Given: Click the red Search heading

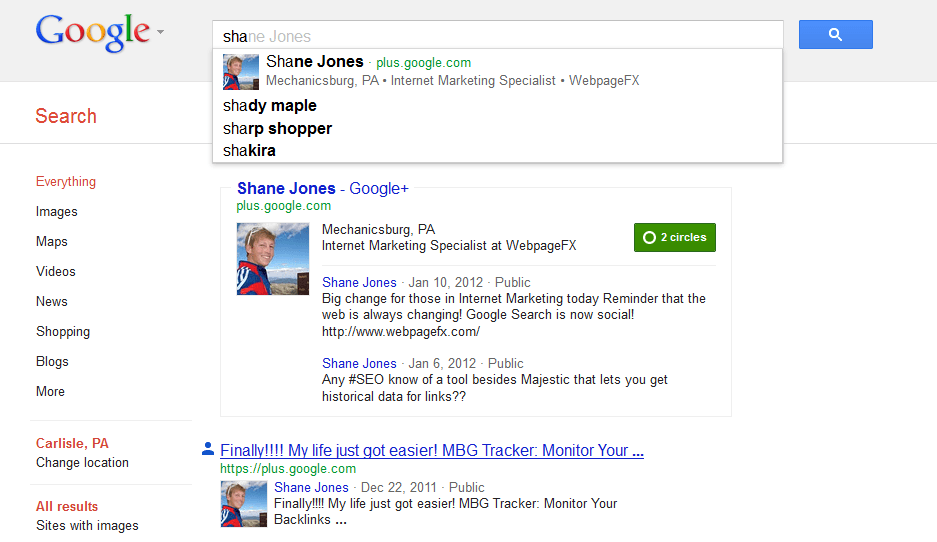Looking at the screenshot, I should 66,116.
